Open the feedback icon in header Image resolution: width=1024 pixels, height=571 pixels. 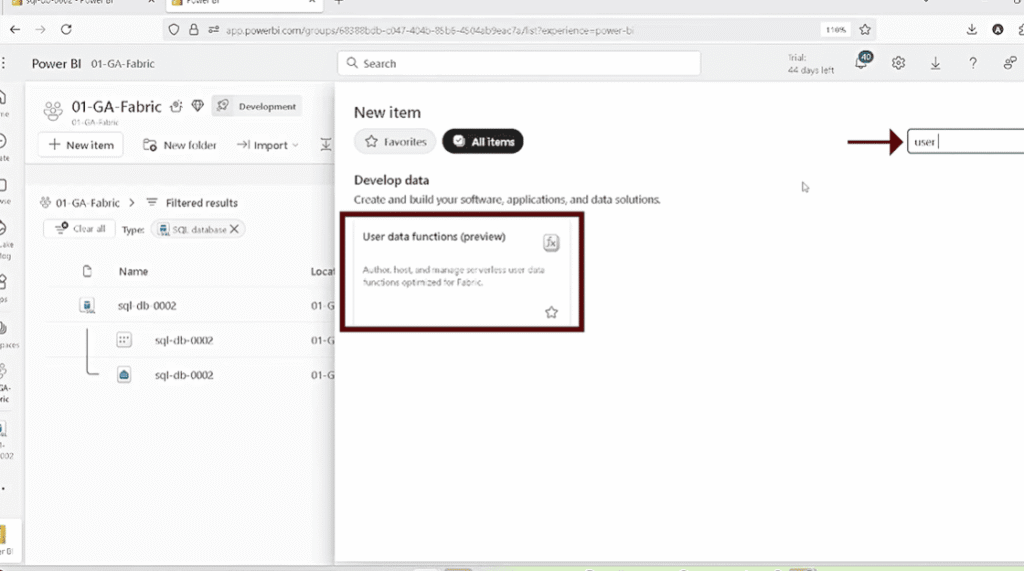coord(1010,63)
